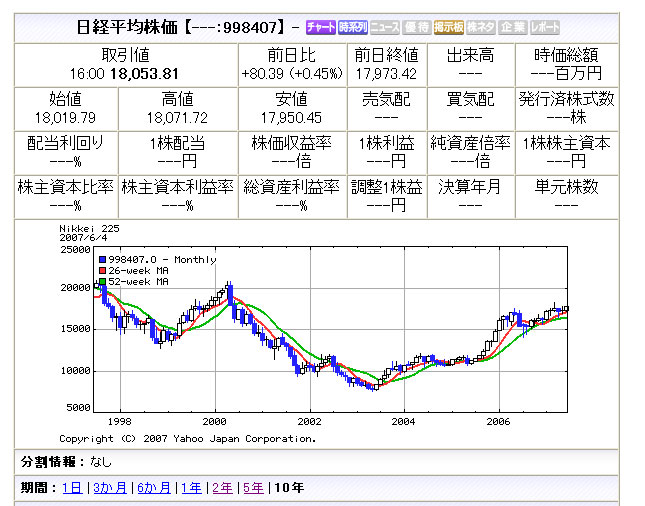Click the チャート (Chart) tab icon
Screen dimensions: 645x506
coord(320,27)
